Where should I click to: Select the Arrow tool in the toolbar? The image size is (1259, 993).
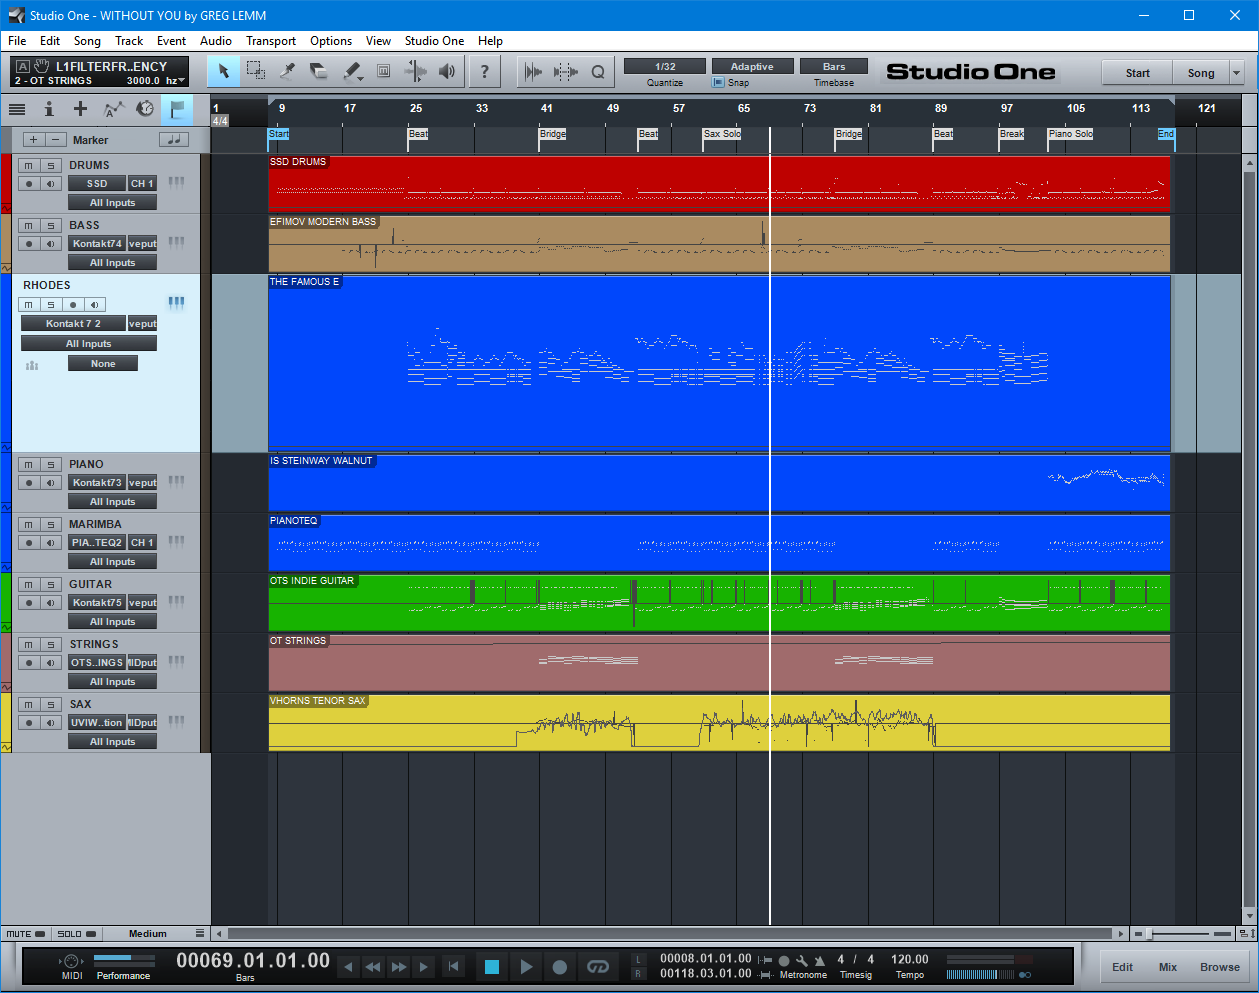pos(224,71)
